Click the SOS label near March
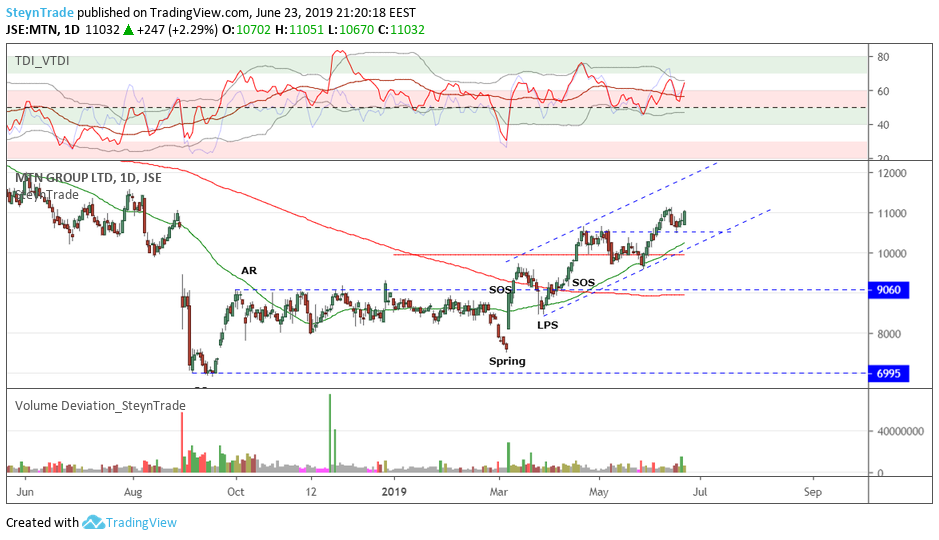 500,290
